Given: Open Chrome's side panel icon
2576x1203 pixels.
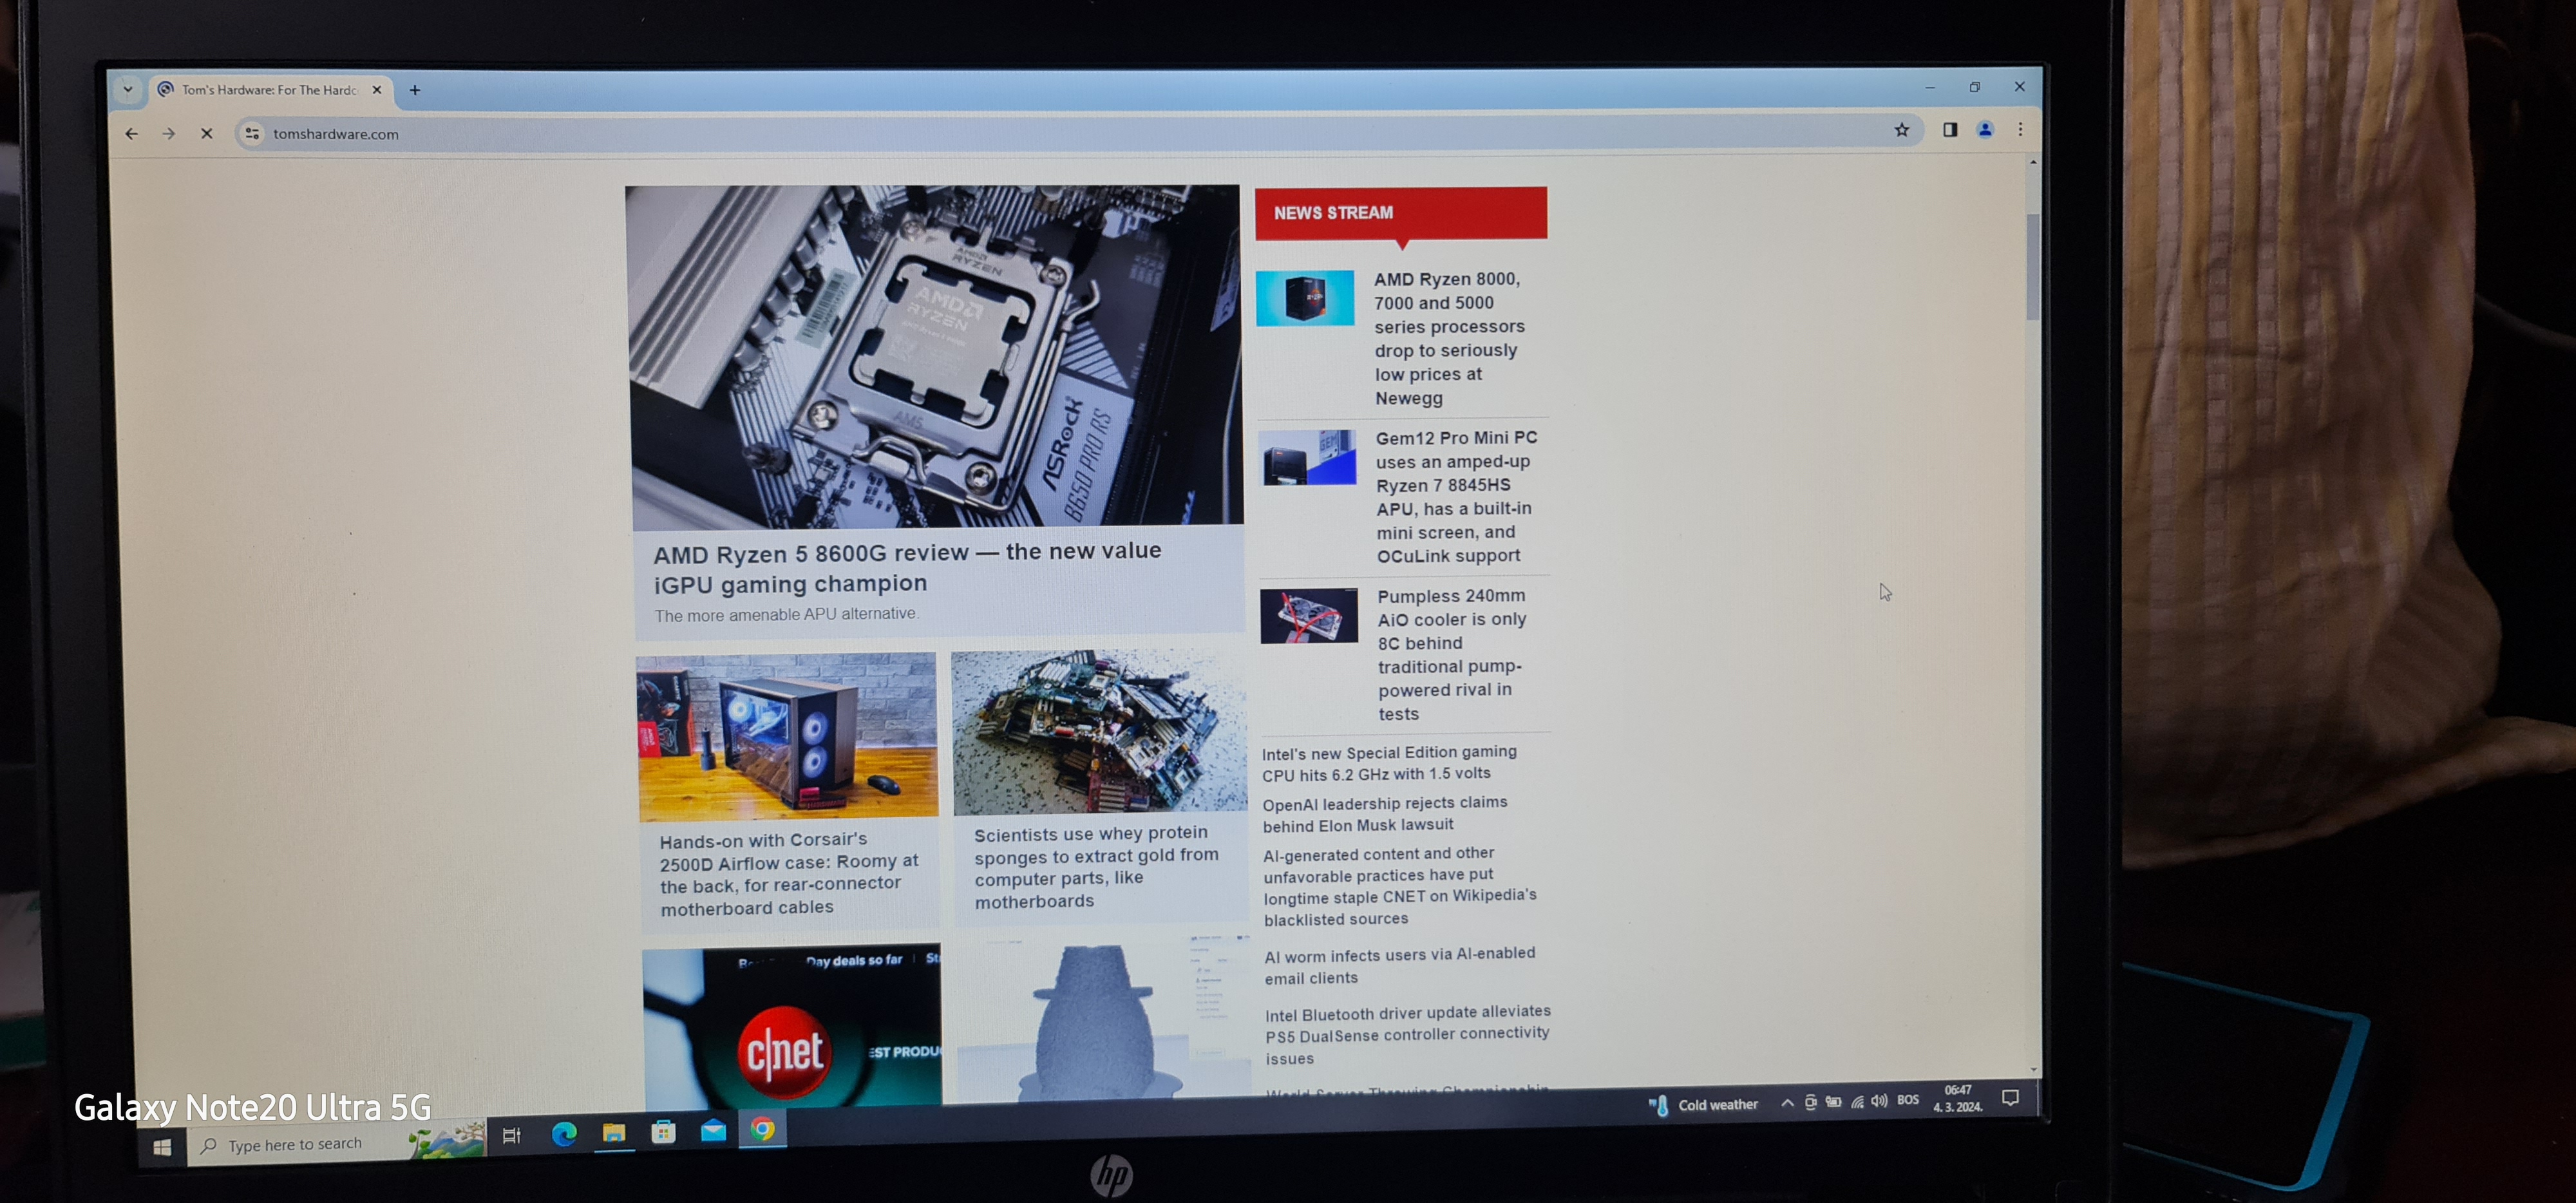Looking at the screenshot, I should click(1949, 130).
